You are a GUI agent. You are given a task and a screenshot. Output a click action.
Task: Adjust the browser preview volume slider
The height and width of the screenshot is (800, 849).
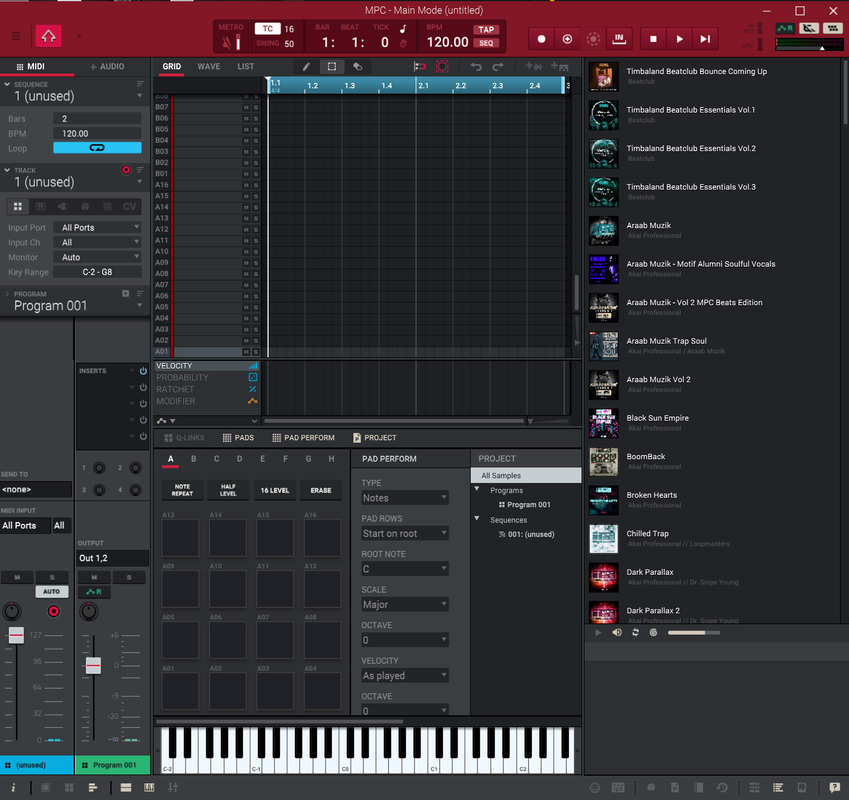pos(693,633)
